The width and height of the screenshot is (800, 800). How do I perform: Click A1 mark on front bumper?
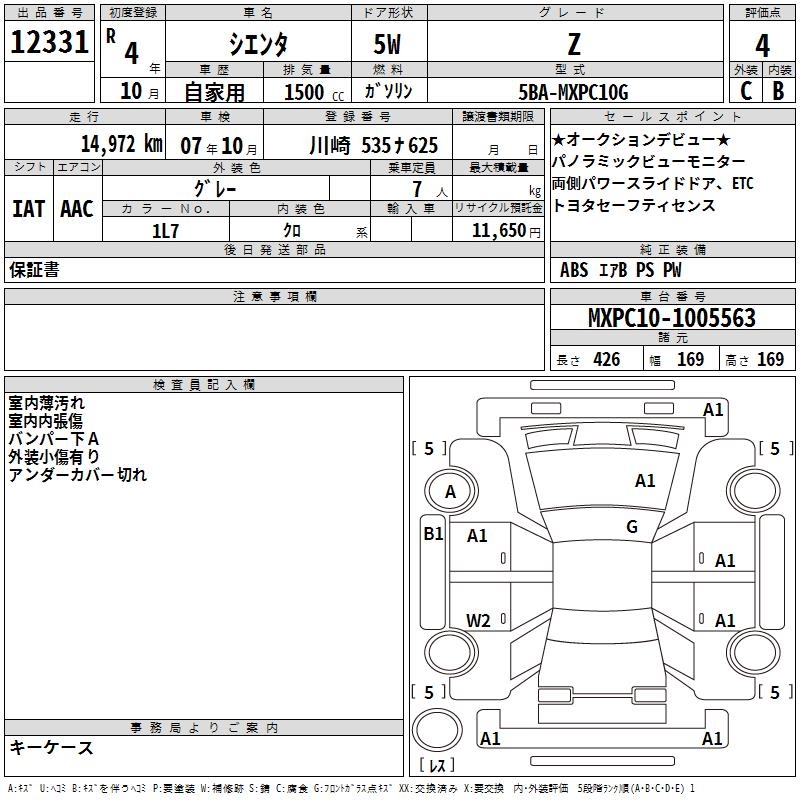(713, 410)
